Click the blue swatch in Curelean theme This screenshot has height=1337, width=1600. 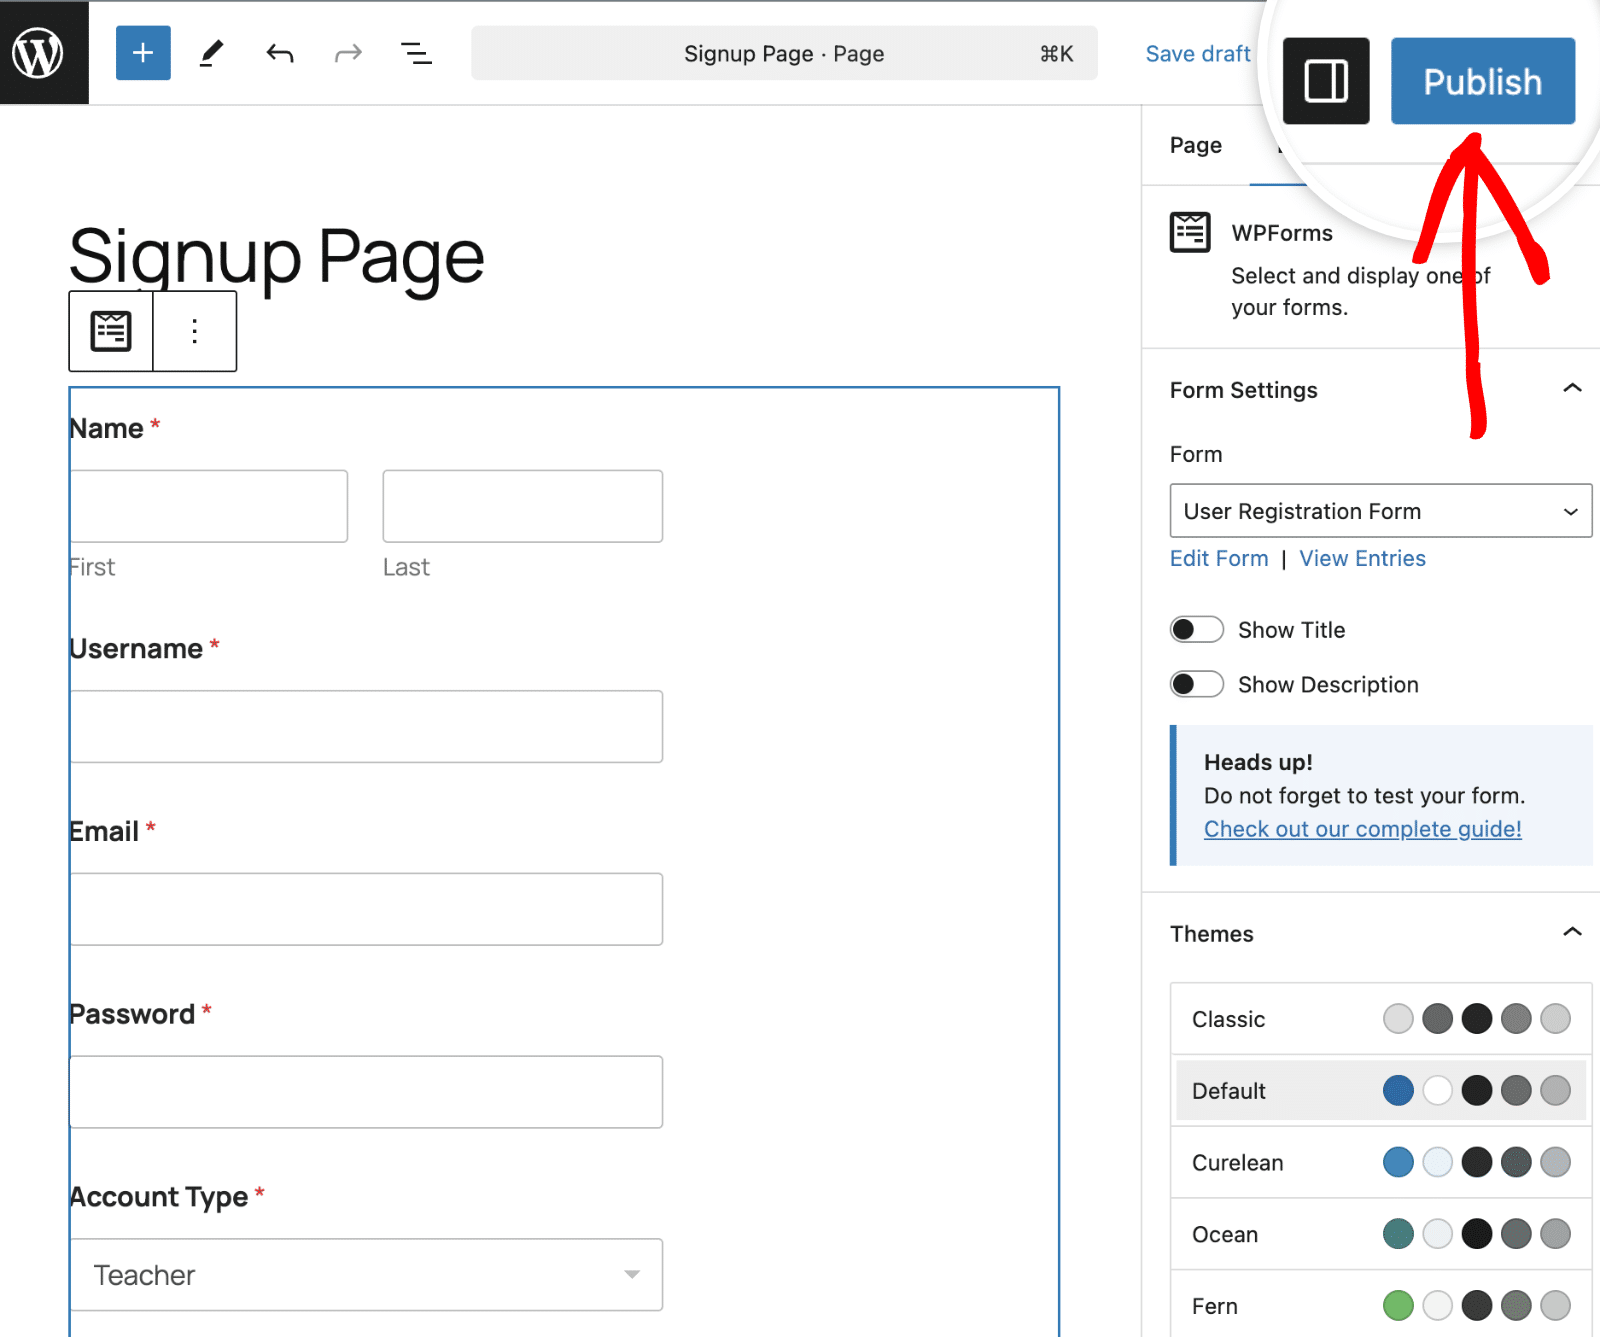[x=1398, y=1162]
